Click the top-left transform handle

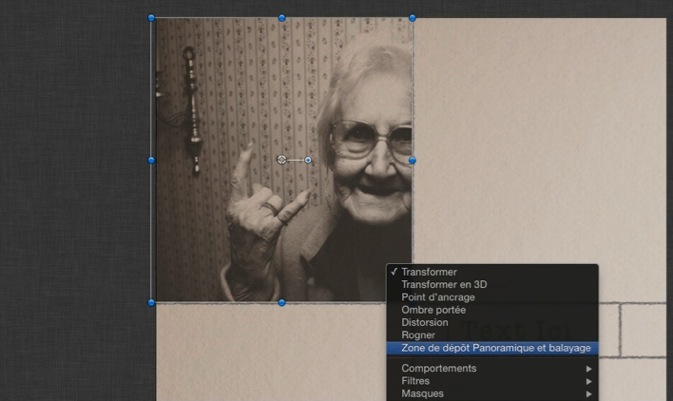tap(151, 18)
